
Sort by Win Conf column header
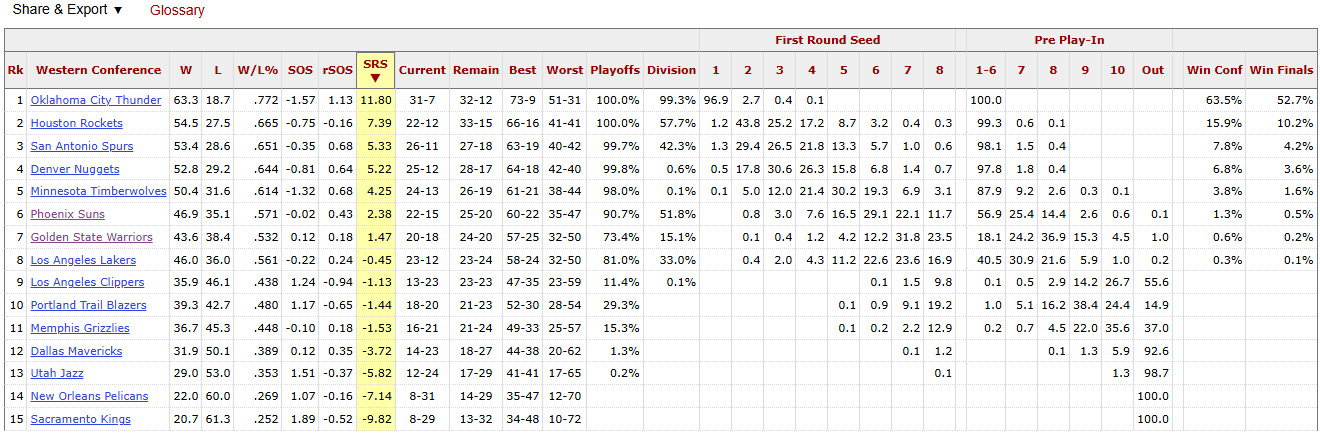[x=1214, y=70]
